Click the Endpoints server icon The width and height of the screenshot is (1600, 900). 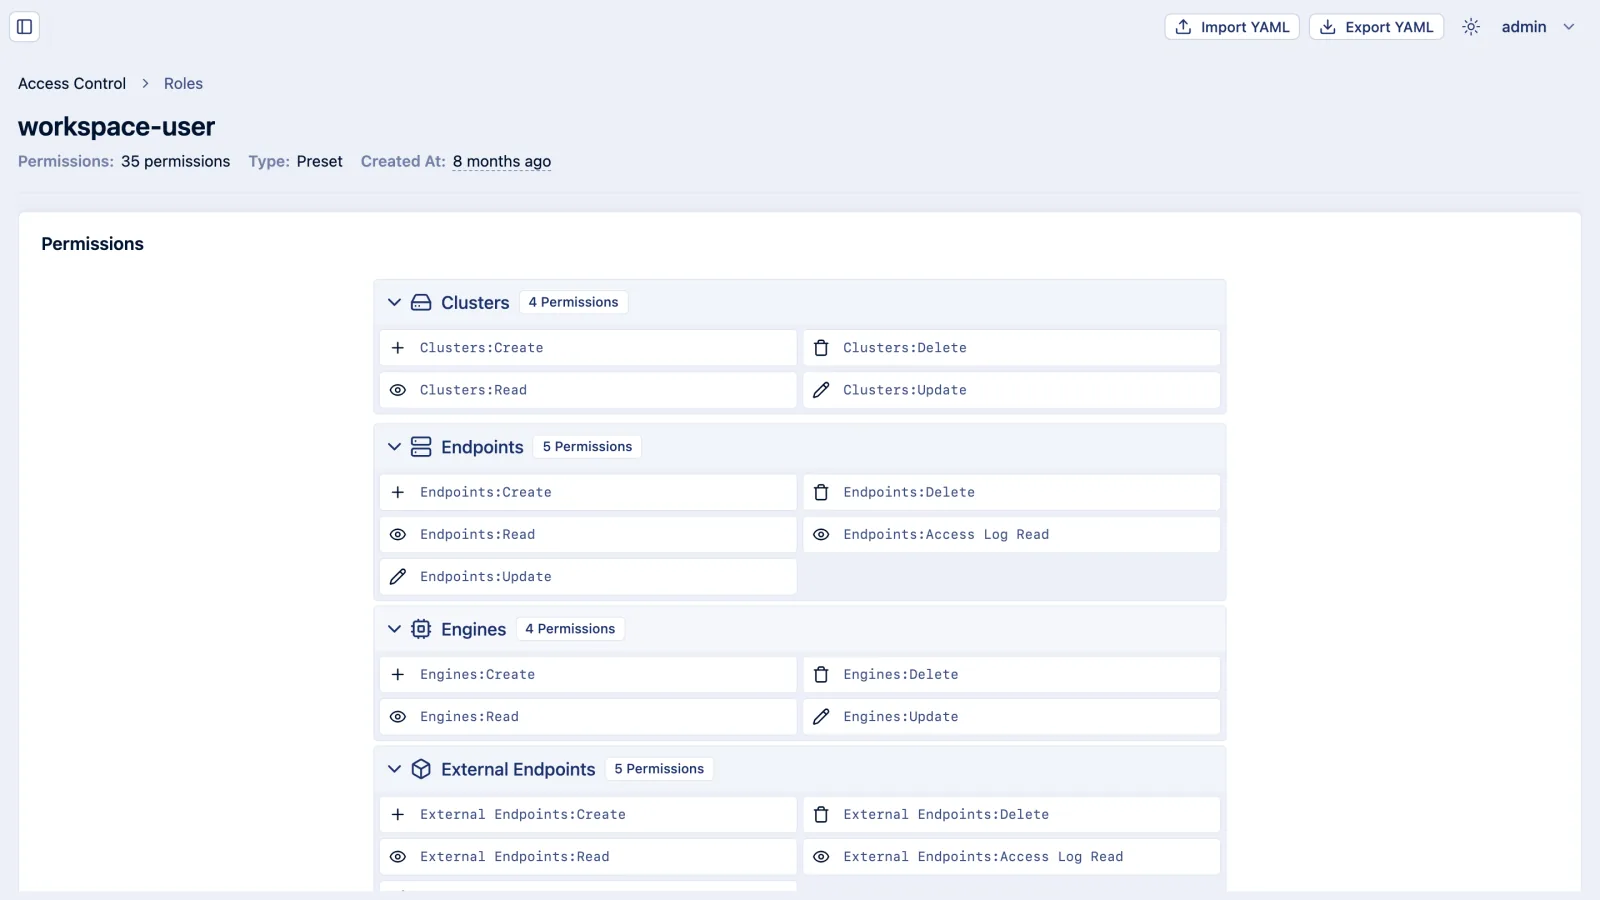(421, 447)
